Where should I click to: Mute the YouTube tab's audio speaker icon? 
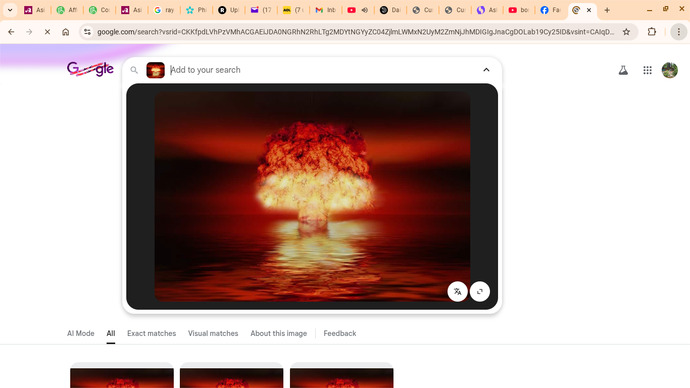(365, 10)
